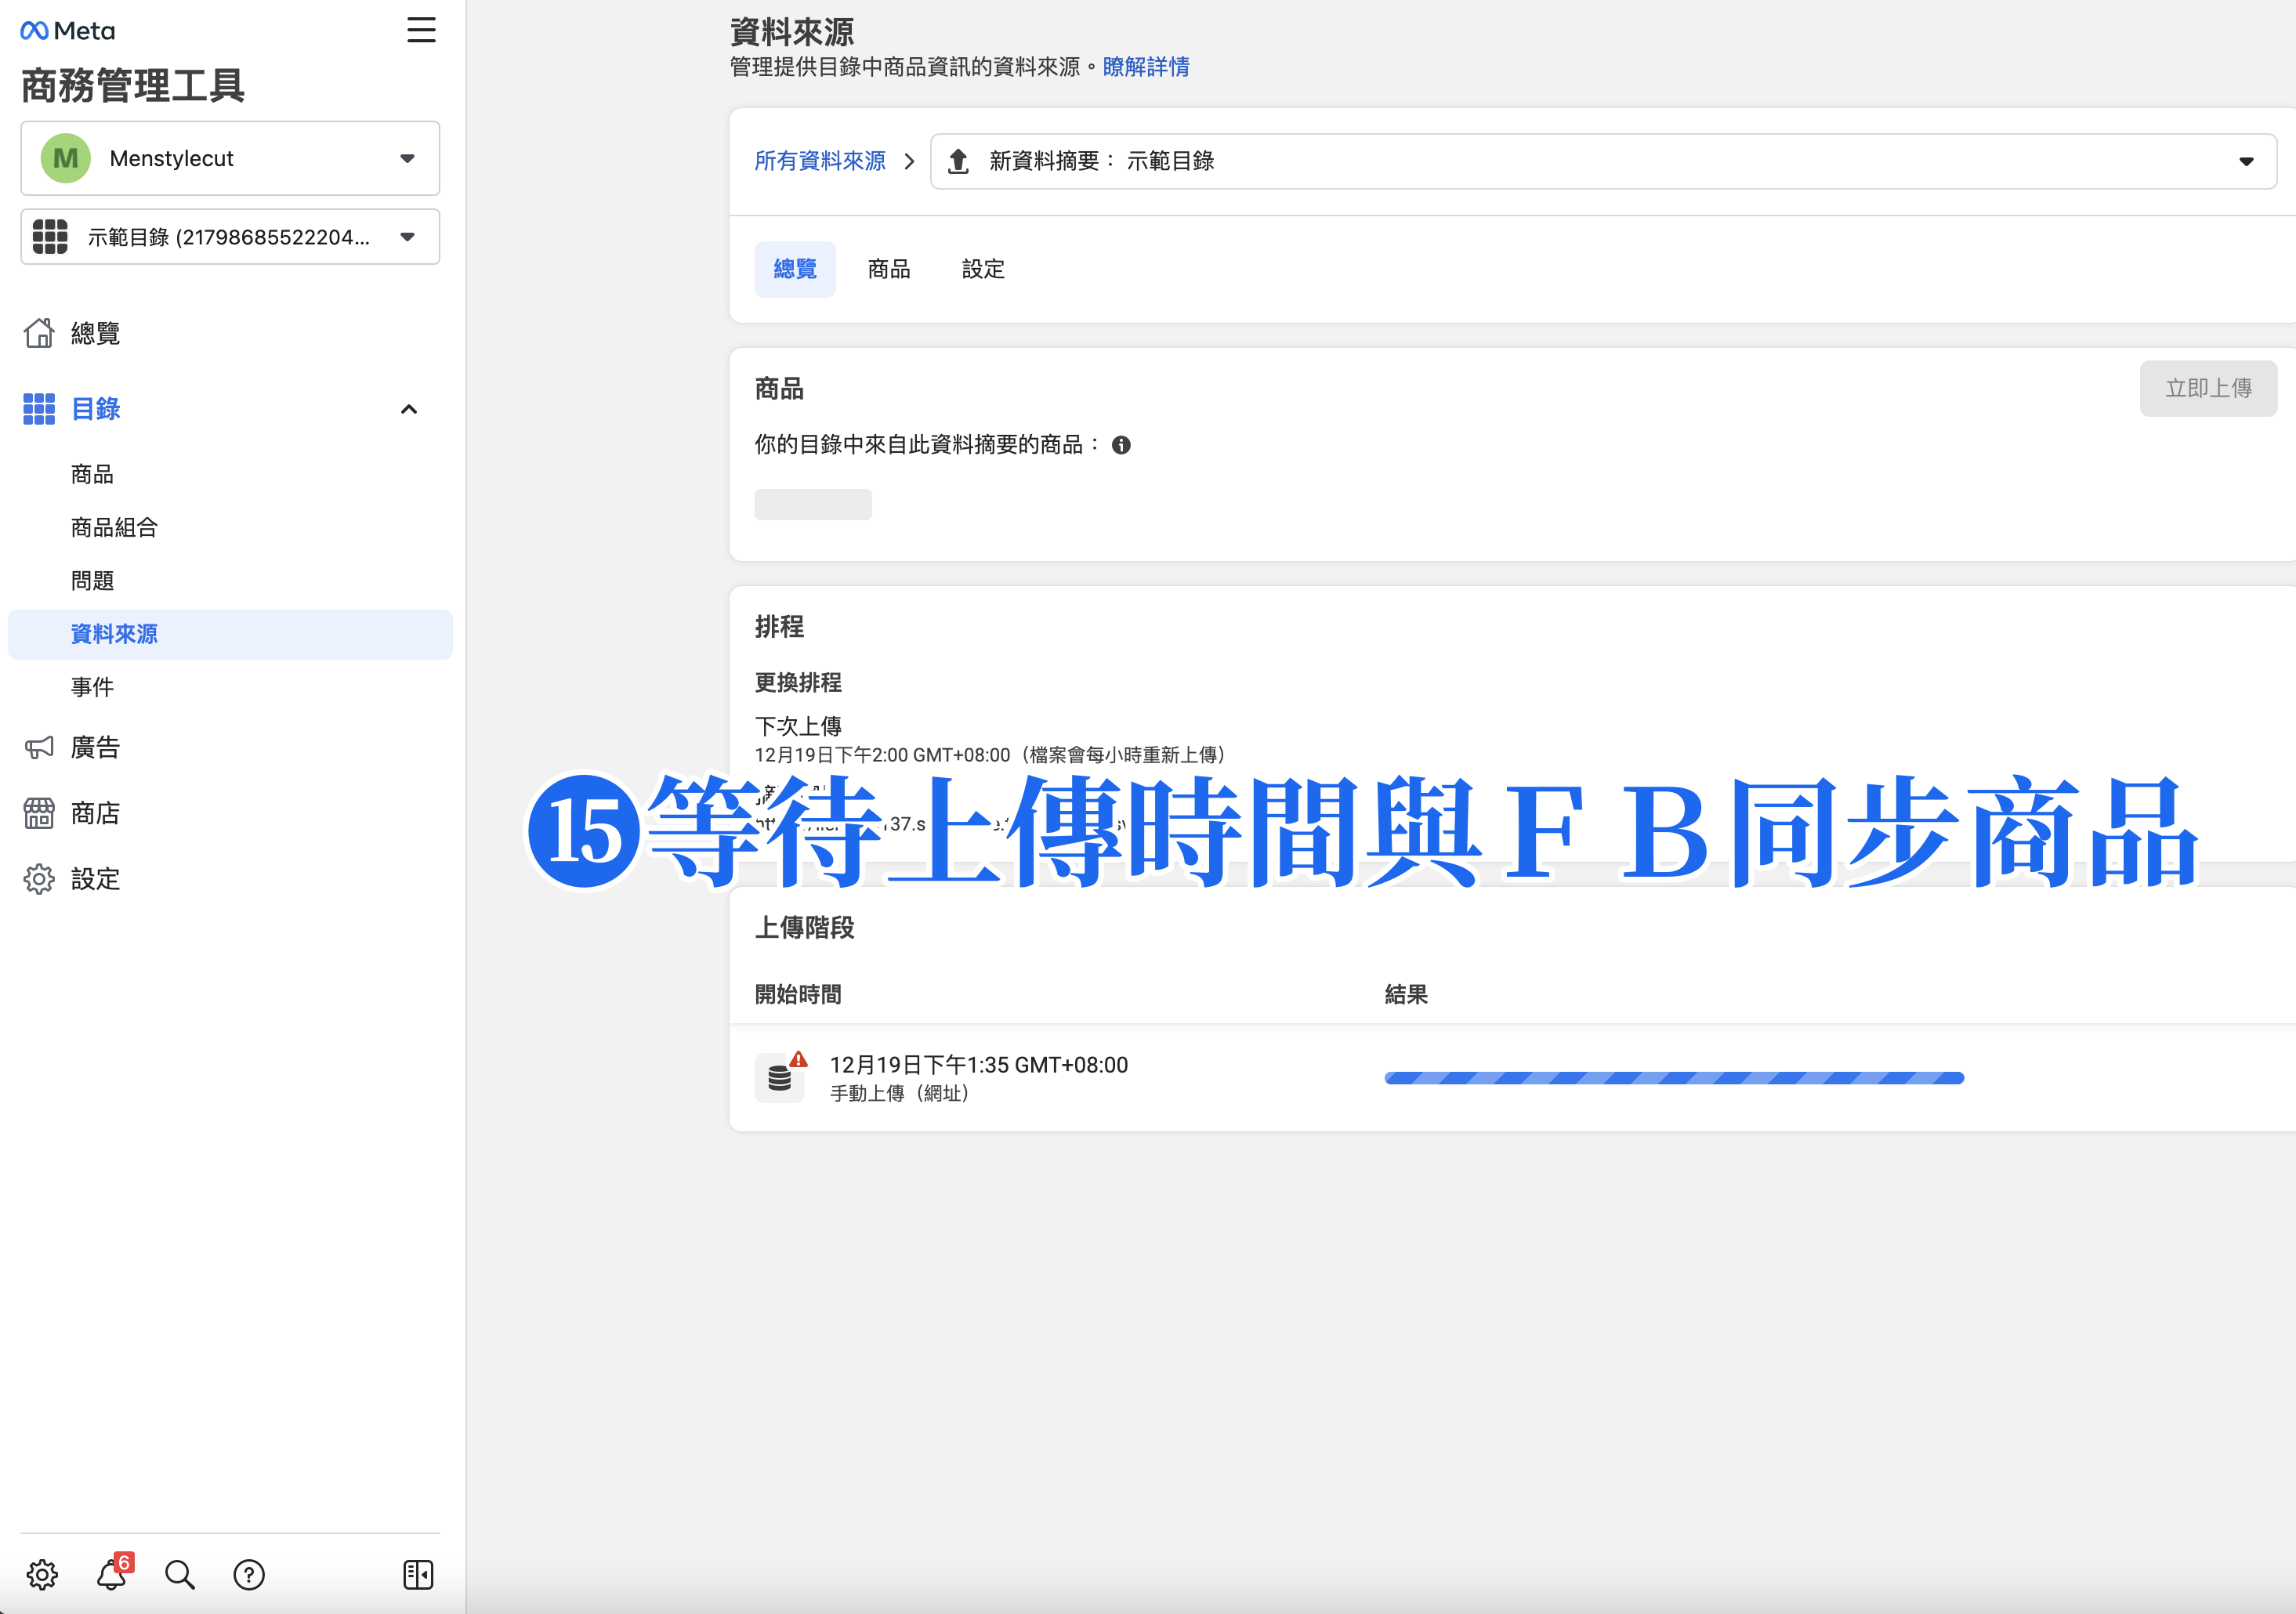
Task: Collapse the 目錄 section chevron
Action: (409, 409)
